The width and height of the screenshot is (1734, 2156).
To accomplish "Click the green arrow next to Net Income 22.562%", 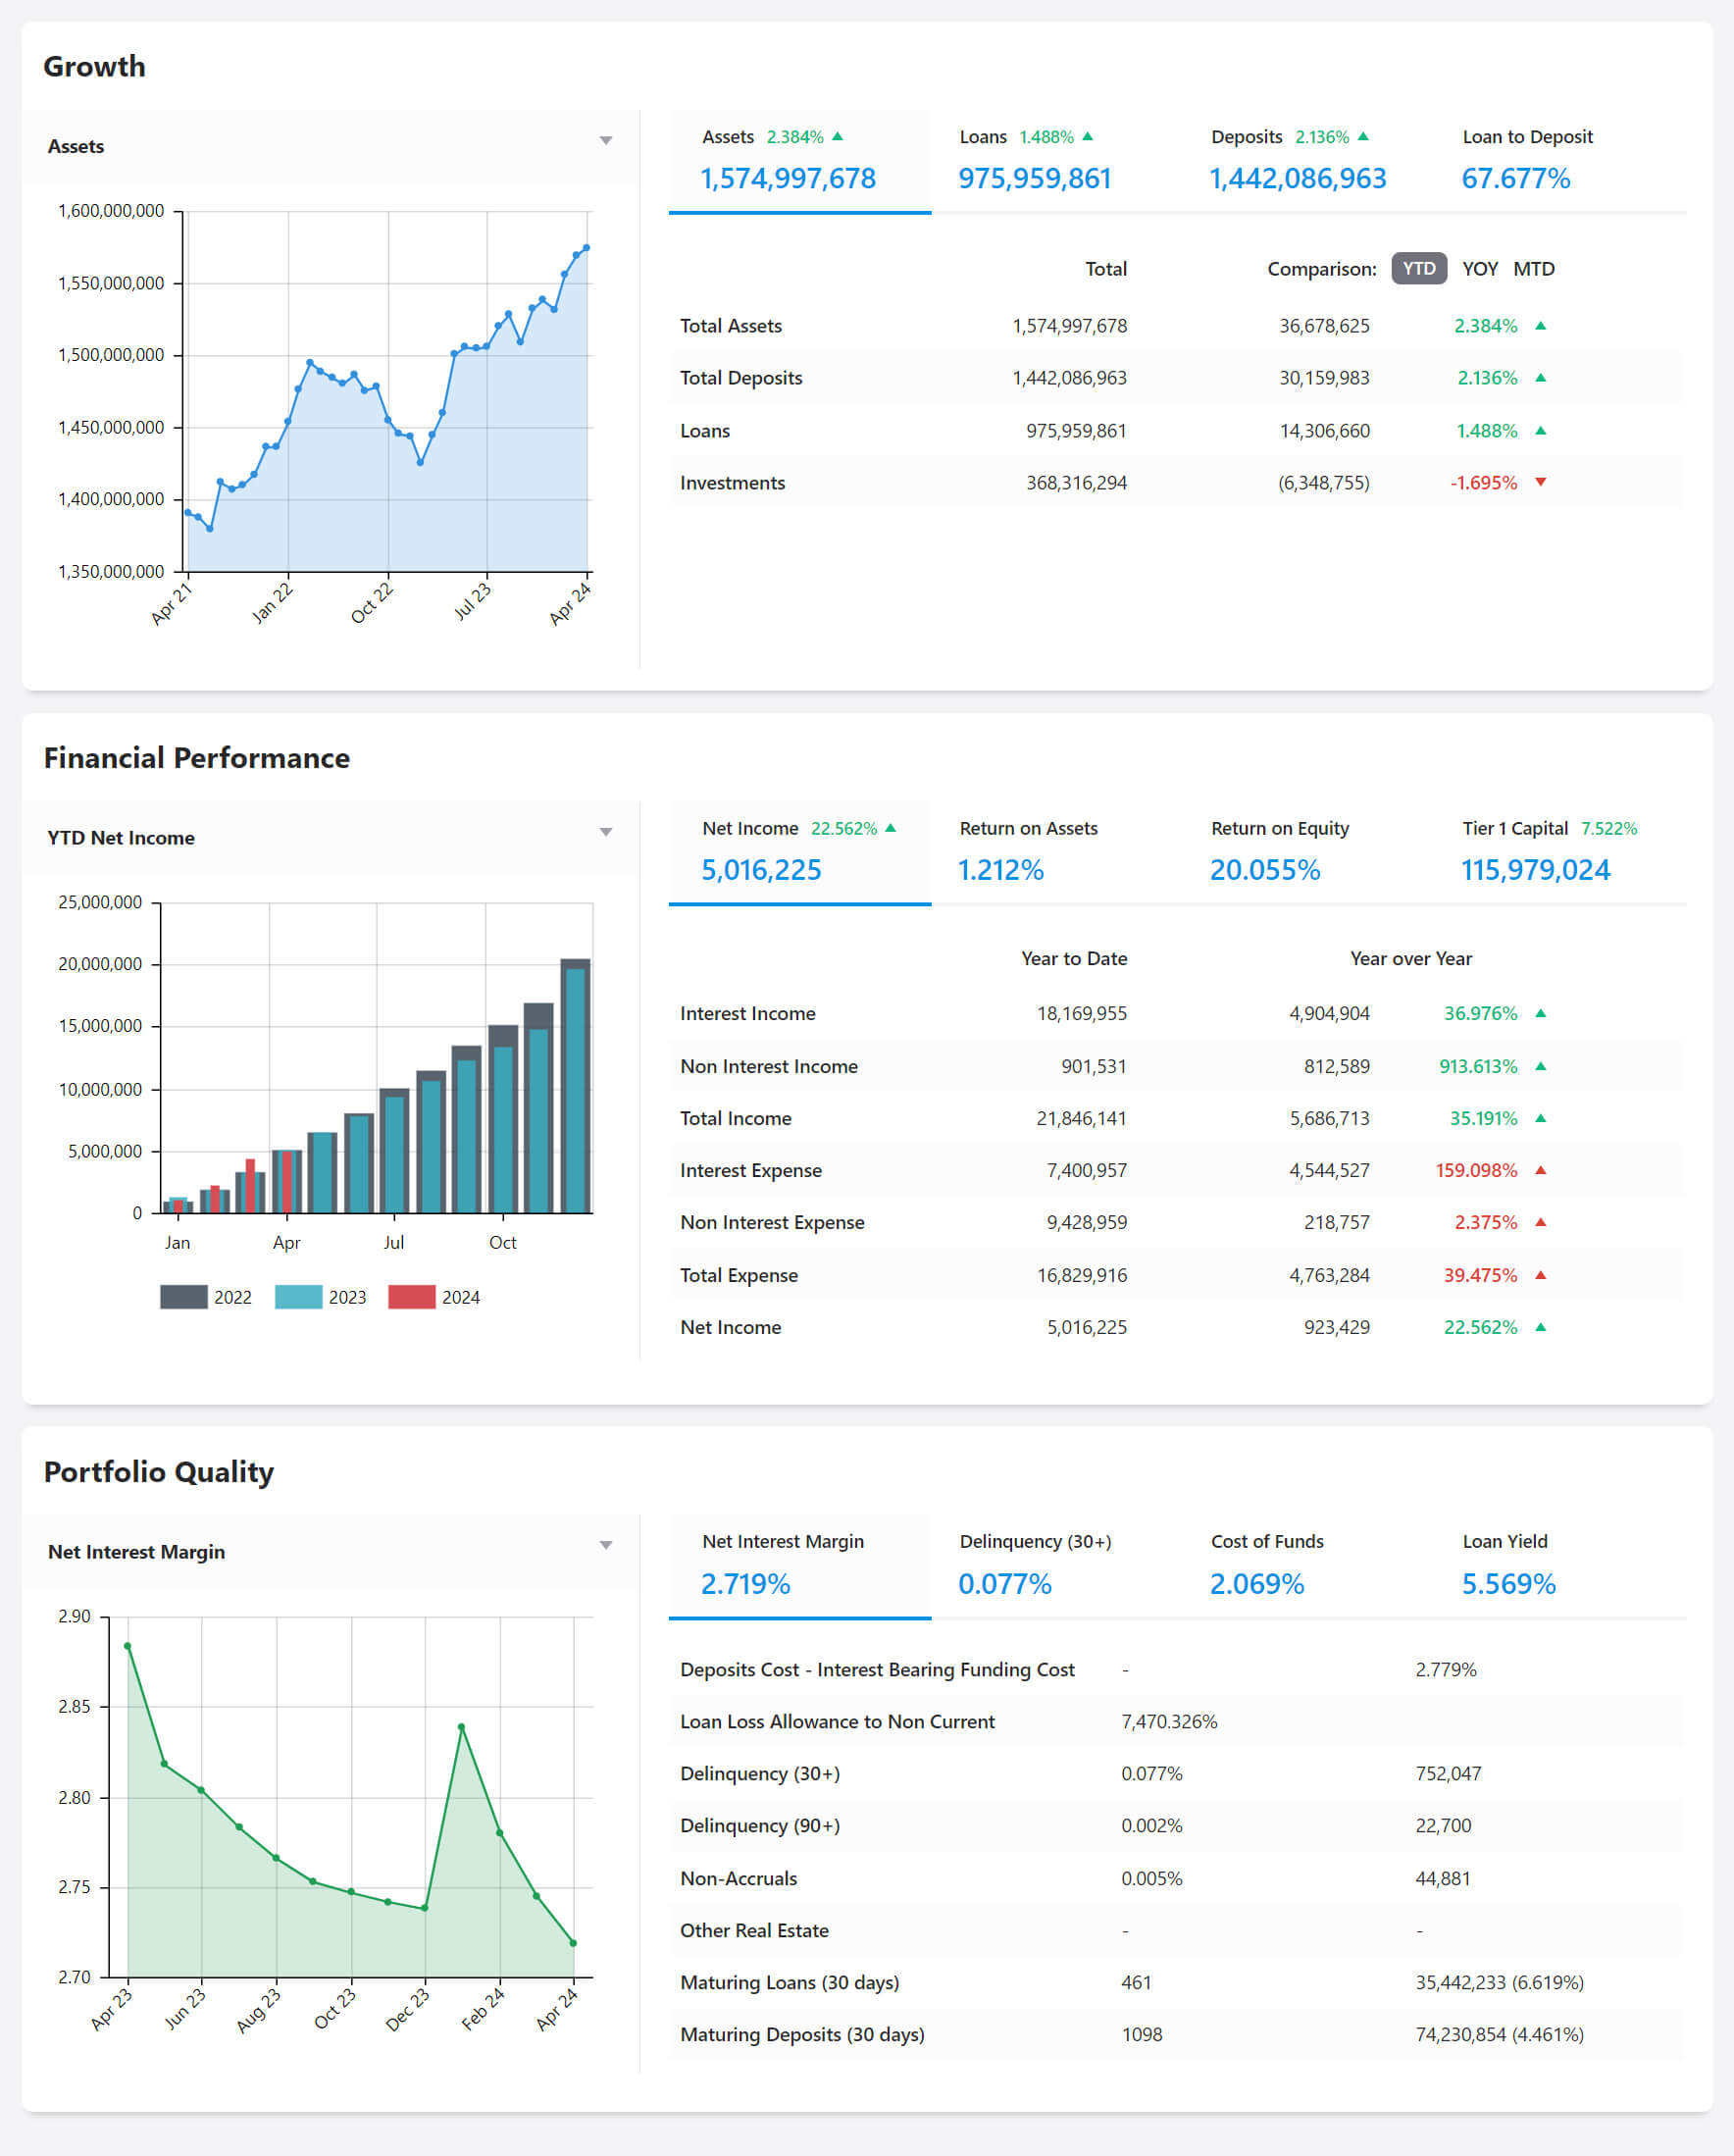I will [x=891, y=828].
